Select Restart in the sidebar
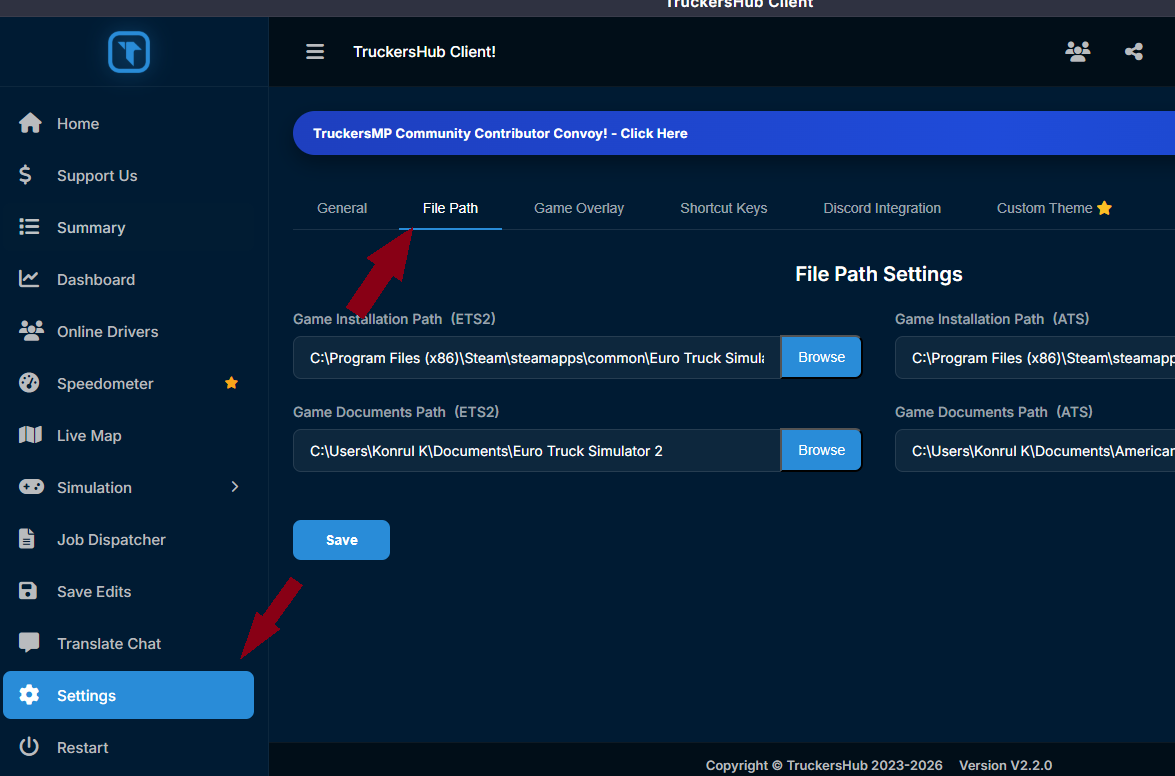 128,747
